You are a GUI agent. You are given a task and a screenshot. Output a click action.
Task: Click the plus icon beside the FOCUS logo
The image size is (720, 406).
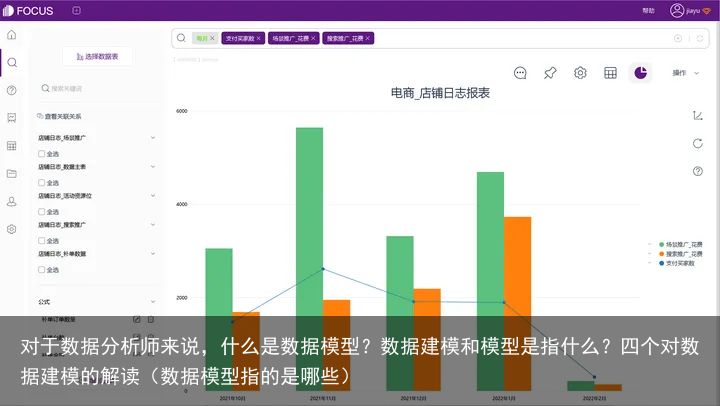click(x=77, y=11)
